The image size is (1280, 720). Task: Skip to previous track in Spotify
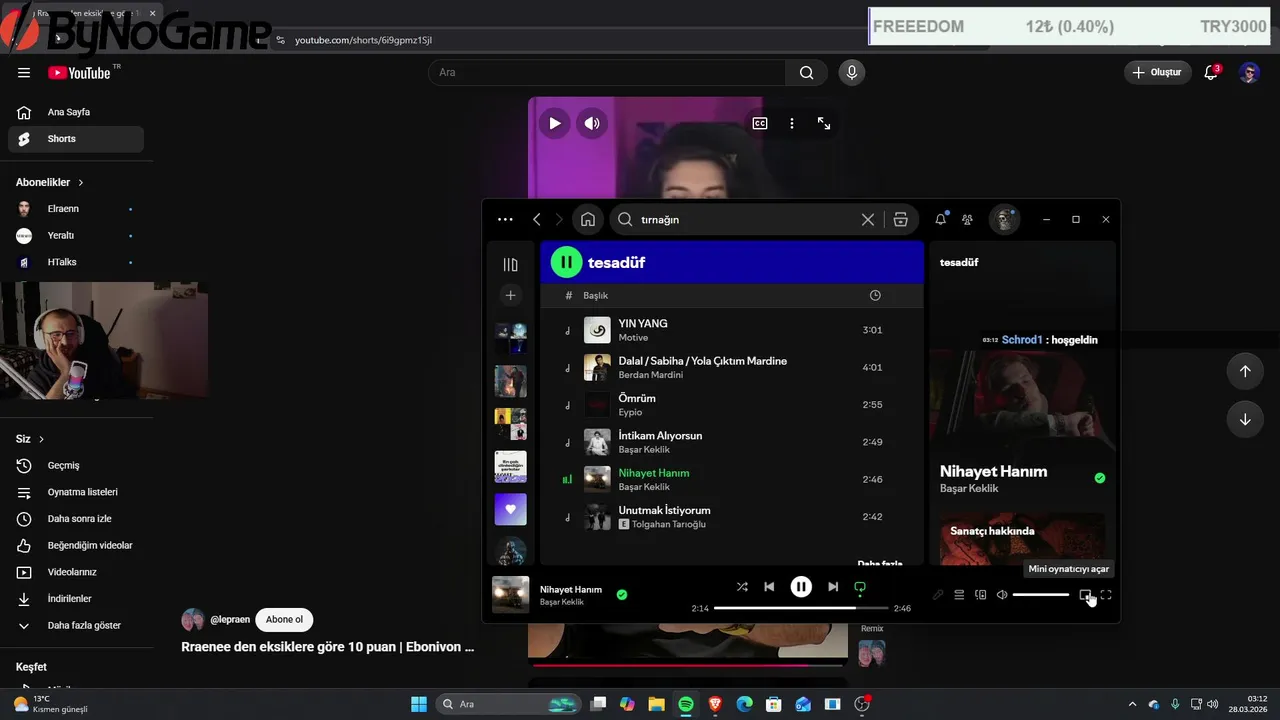(769, 587)
